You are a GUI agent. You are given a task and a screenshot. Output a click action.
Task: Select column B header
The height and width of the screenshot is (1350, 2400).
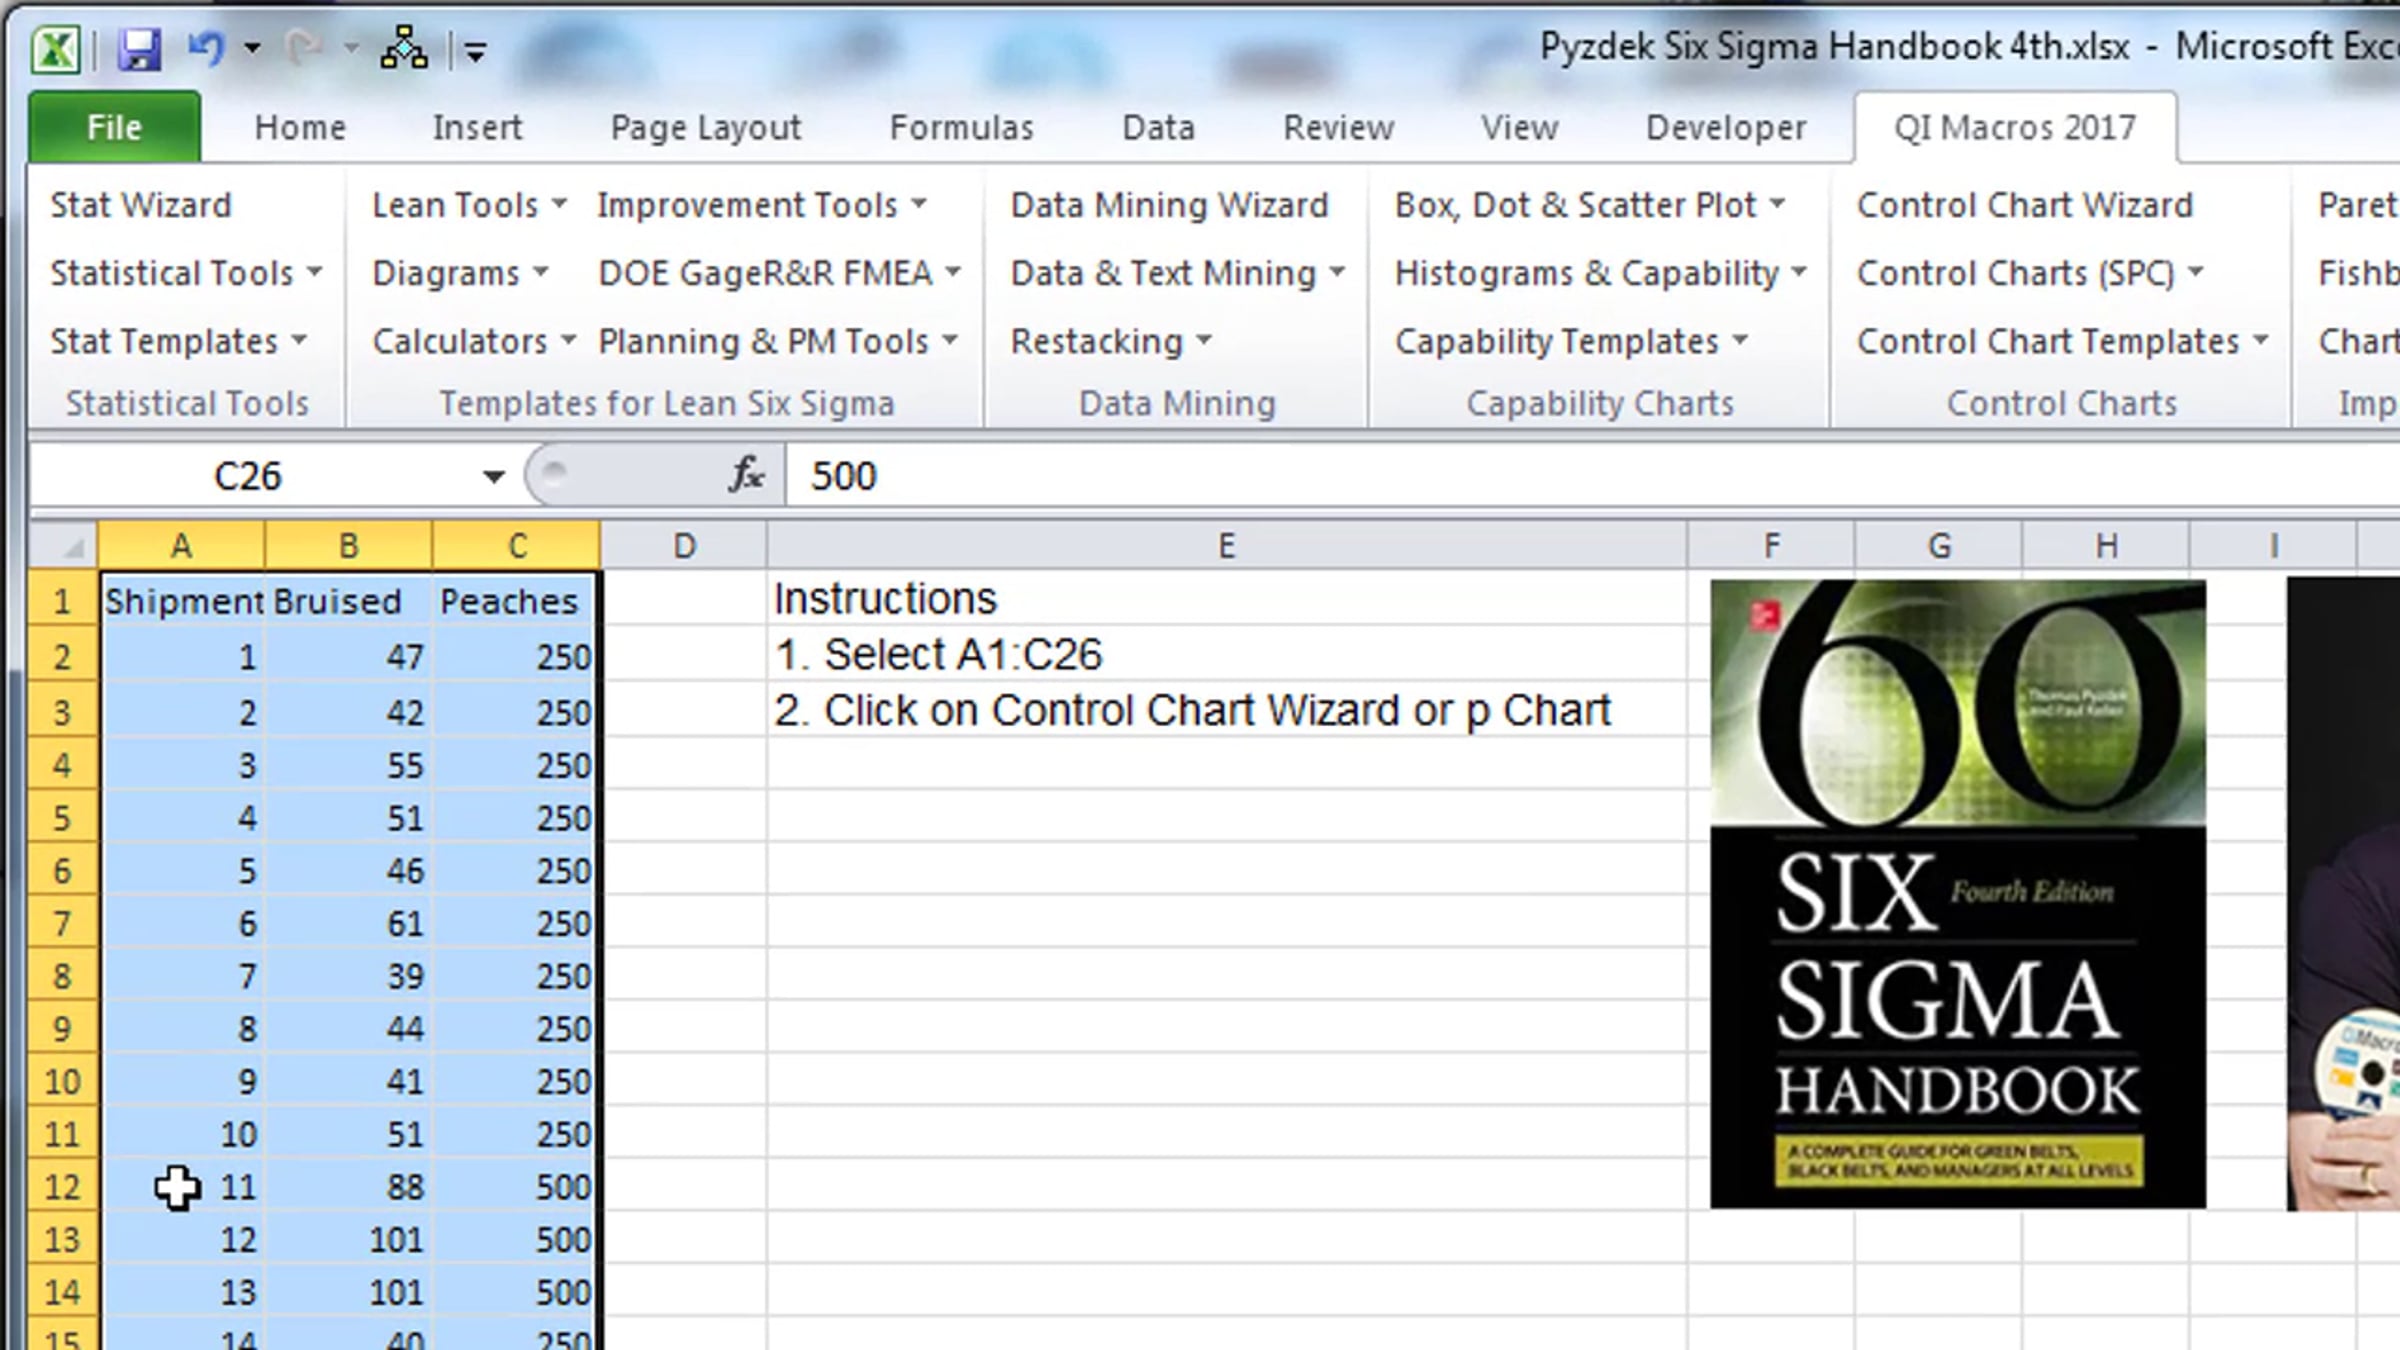pos(348,546)
